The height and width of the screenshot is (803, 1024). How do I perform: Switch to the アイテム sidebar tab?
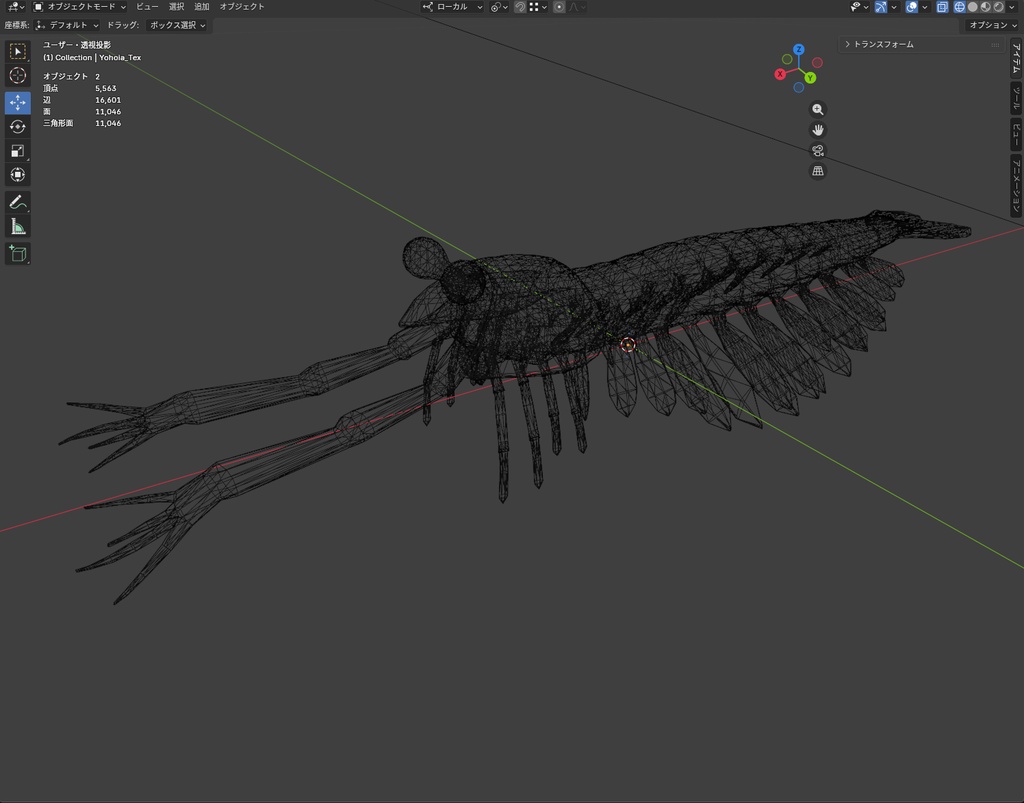(1016, 57)
